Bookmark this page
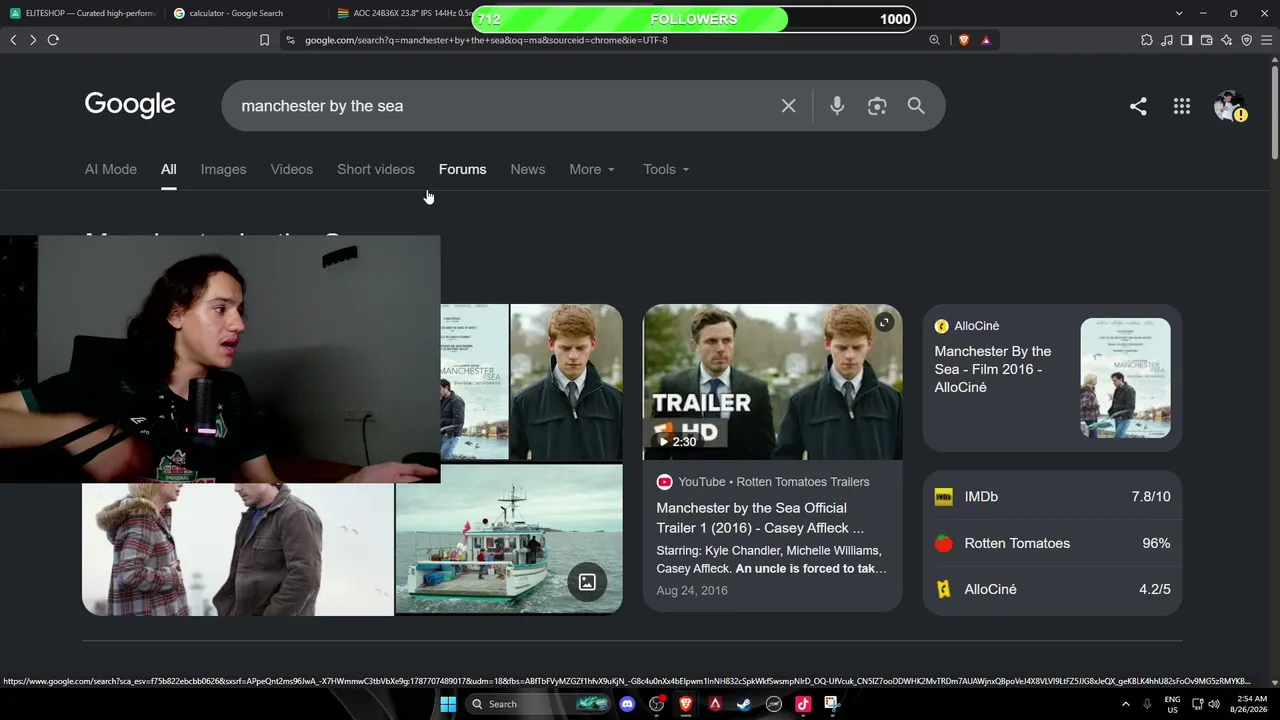The image size is (1280, 720). pyautogui.click(x=264, y=40)
